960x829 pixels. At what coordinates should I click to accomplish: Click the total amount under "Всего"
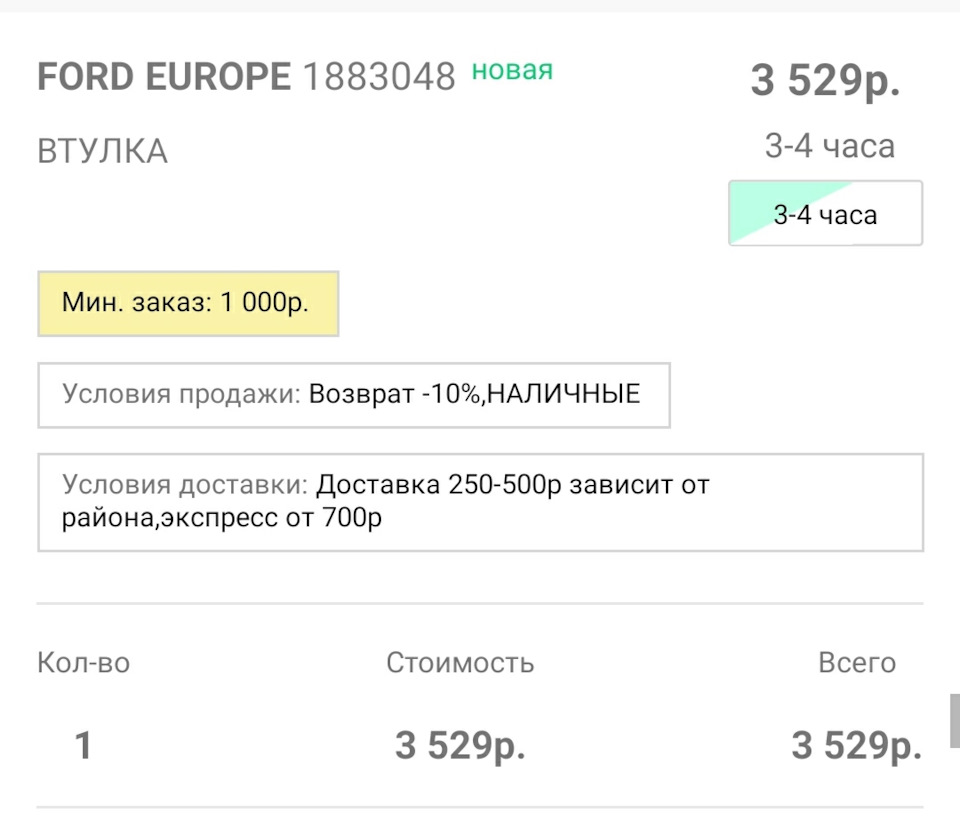click(x=856, y=745)
